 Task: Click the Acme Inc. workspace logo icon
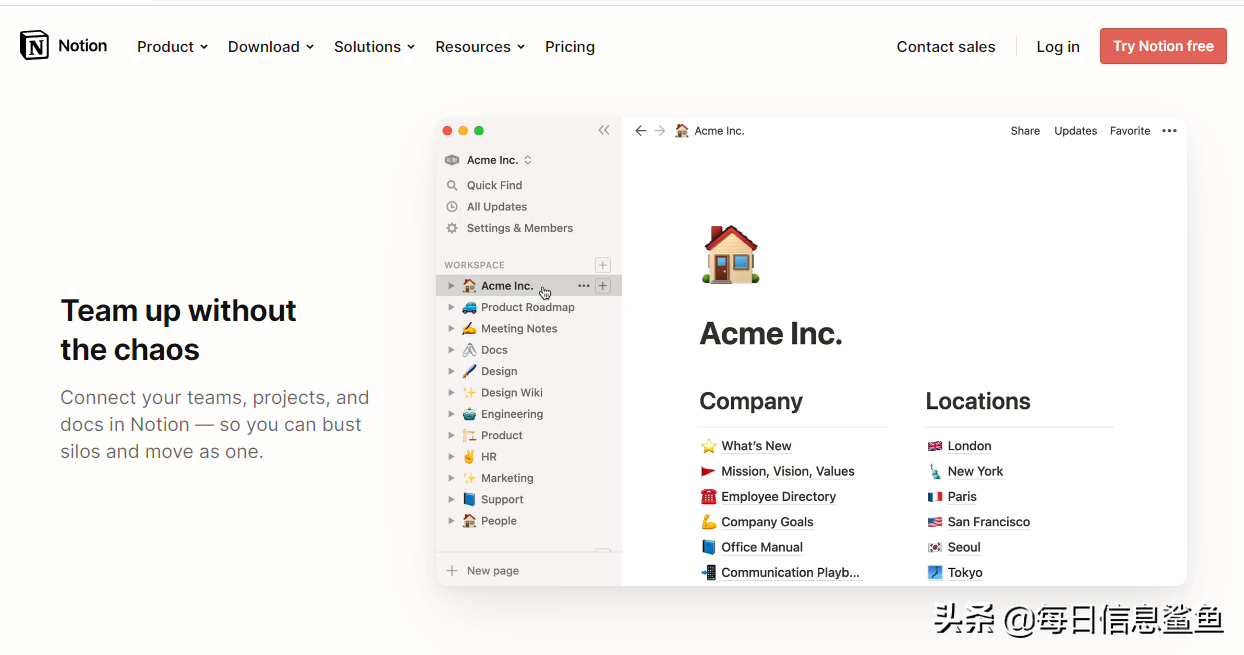[452, 160]
